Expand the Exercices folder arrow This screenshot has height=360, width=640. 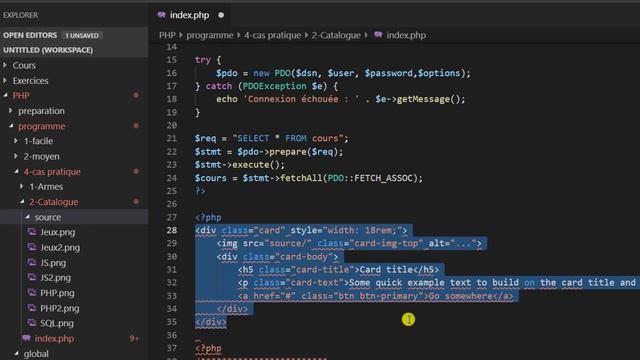click(x=5, y=81)
